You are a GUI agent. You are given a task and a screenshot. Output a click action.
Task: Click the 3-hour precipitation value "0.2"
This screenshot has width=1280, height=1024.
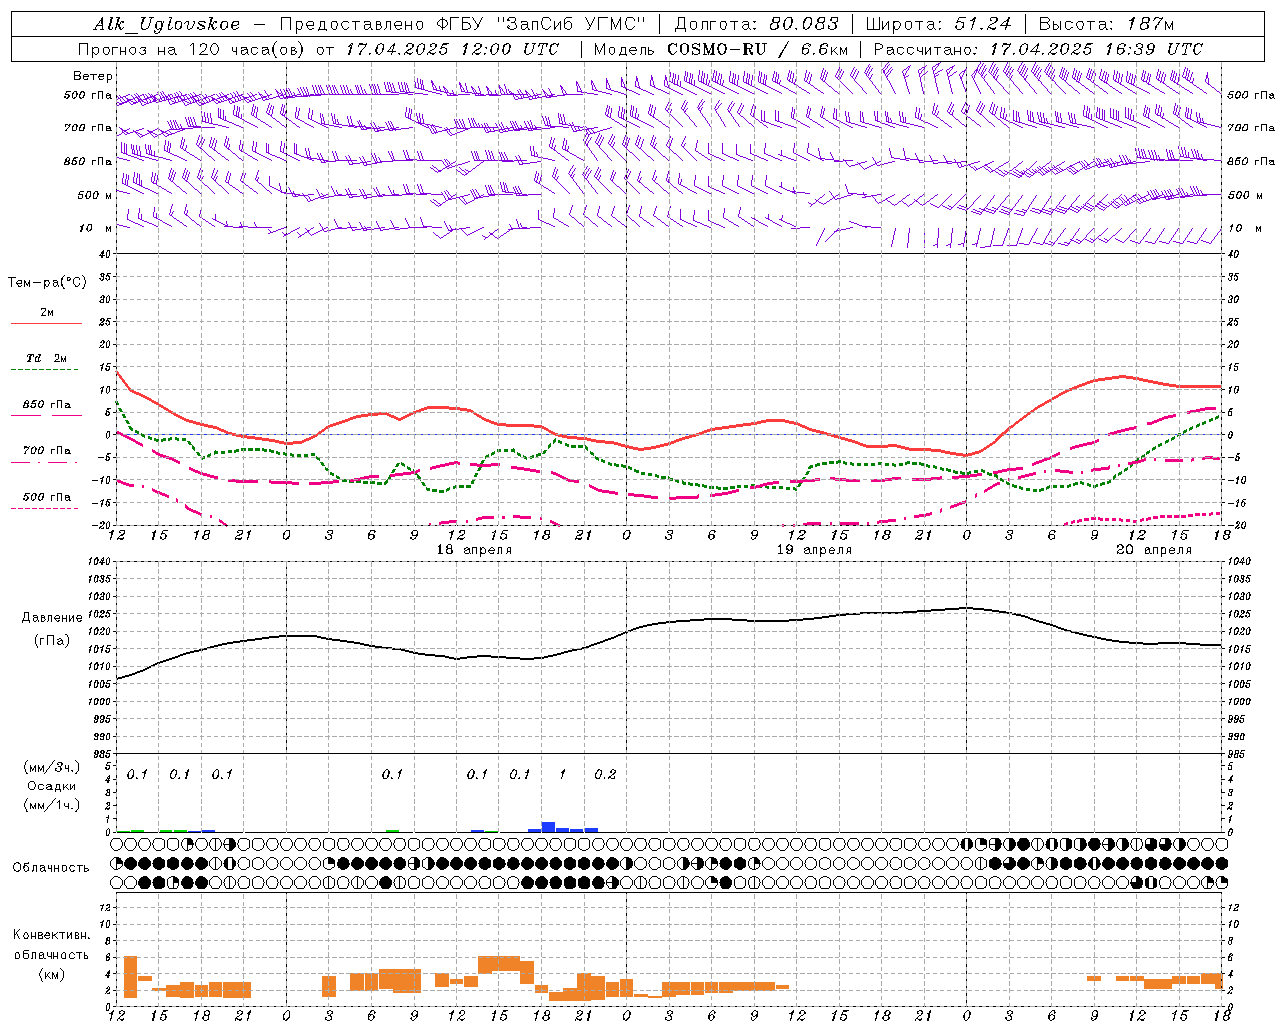click(605, 774)
